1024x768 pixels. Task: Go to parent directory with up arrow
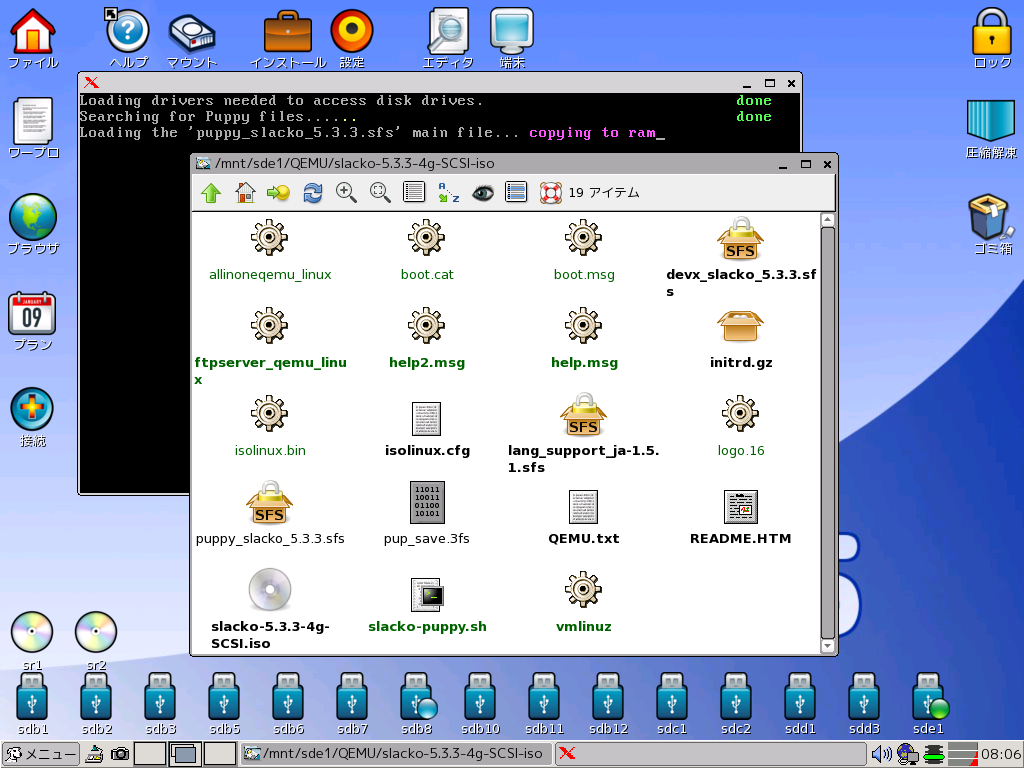pyautogui.click(x=211, y=192)
